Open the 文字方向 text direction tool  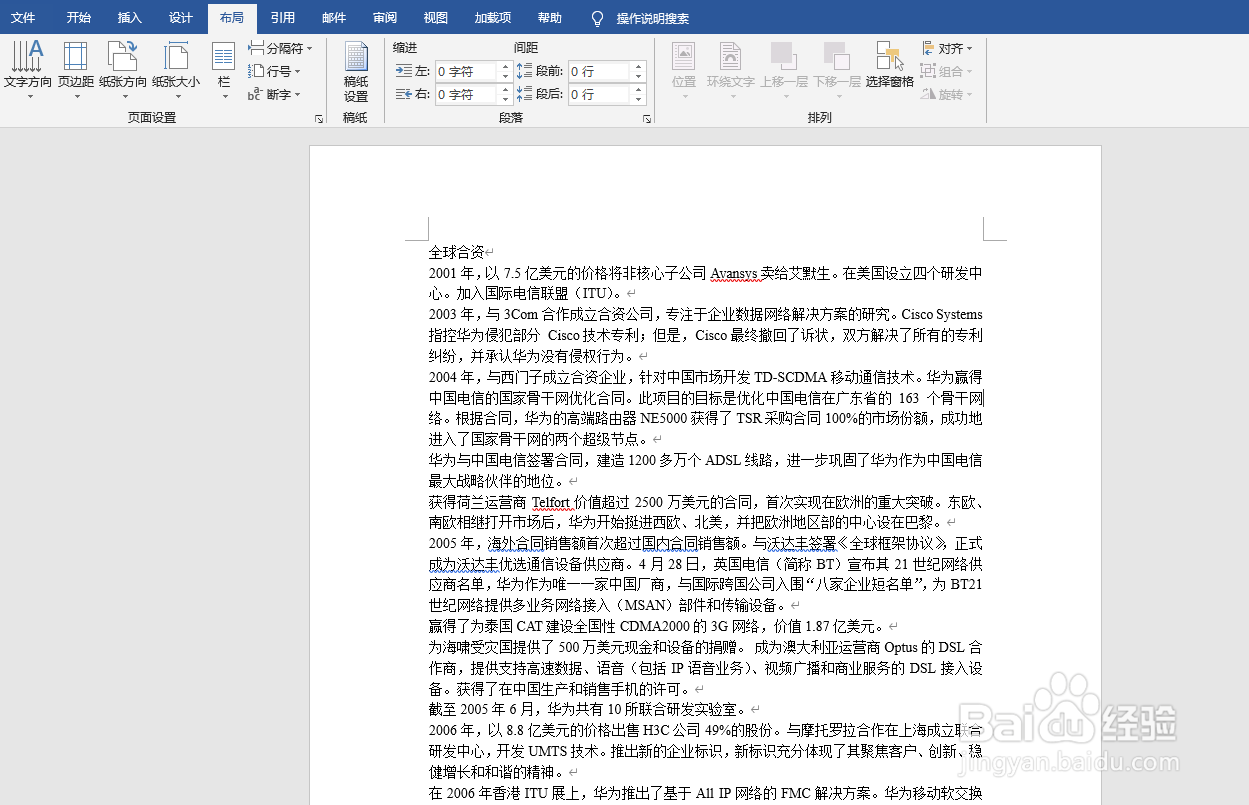(28, 70)
